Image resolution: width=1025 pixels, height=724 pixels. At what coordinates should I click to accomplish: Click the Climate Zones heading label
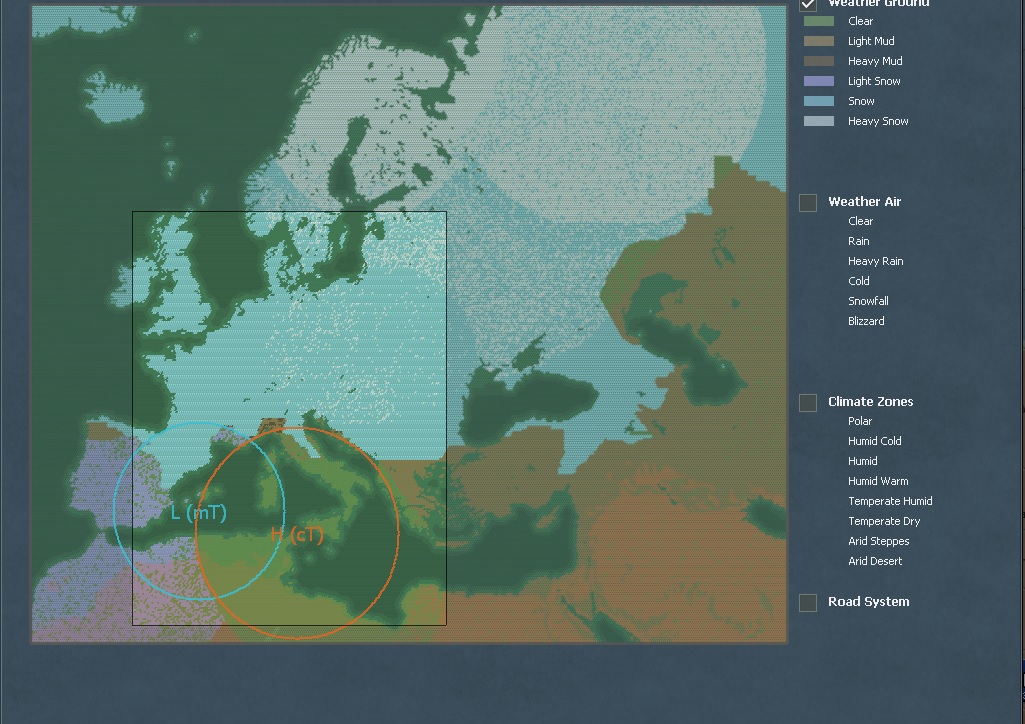click(870, 401)
